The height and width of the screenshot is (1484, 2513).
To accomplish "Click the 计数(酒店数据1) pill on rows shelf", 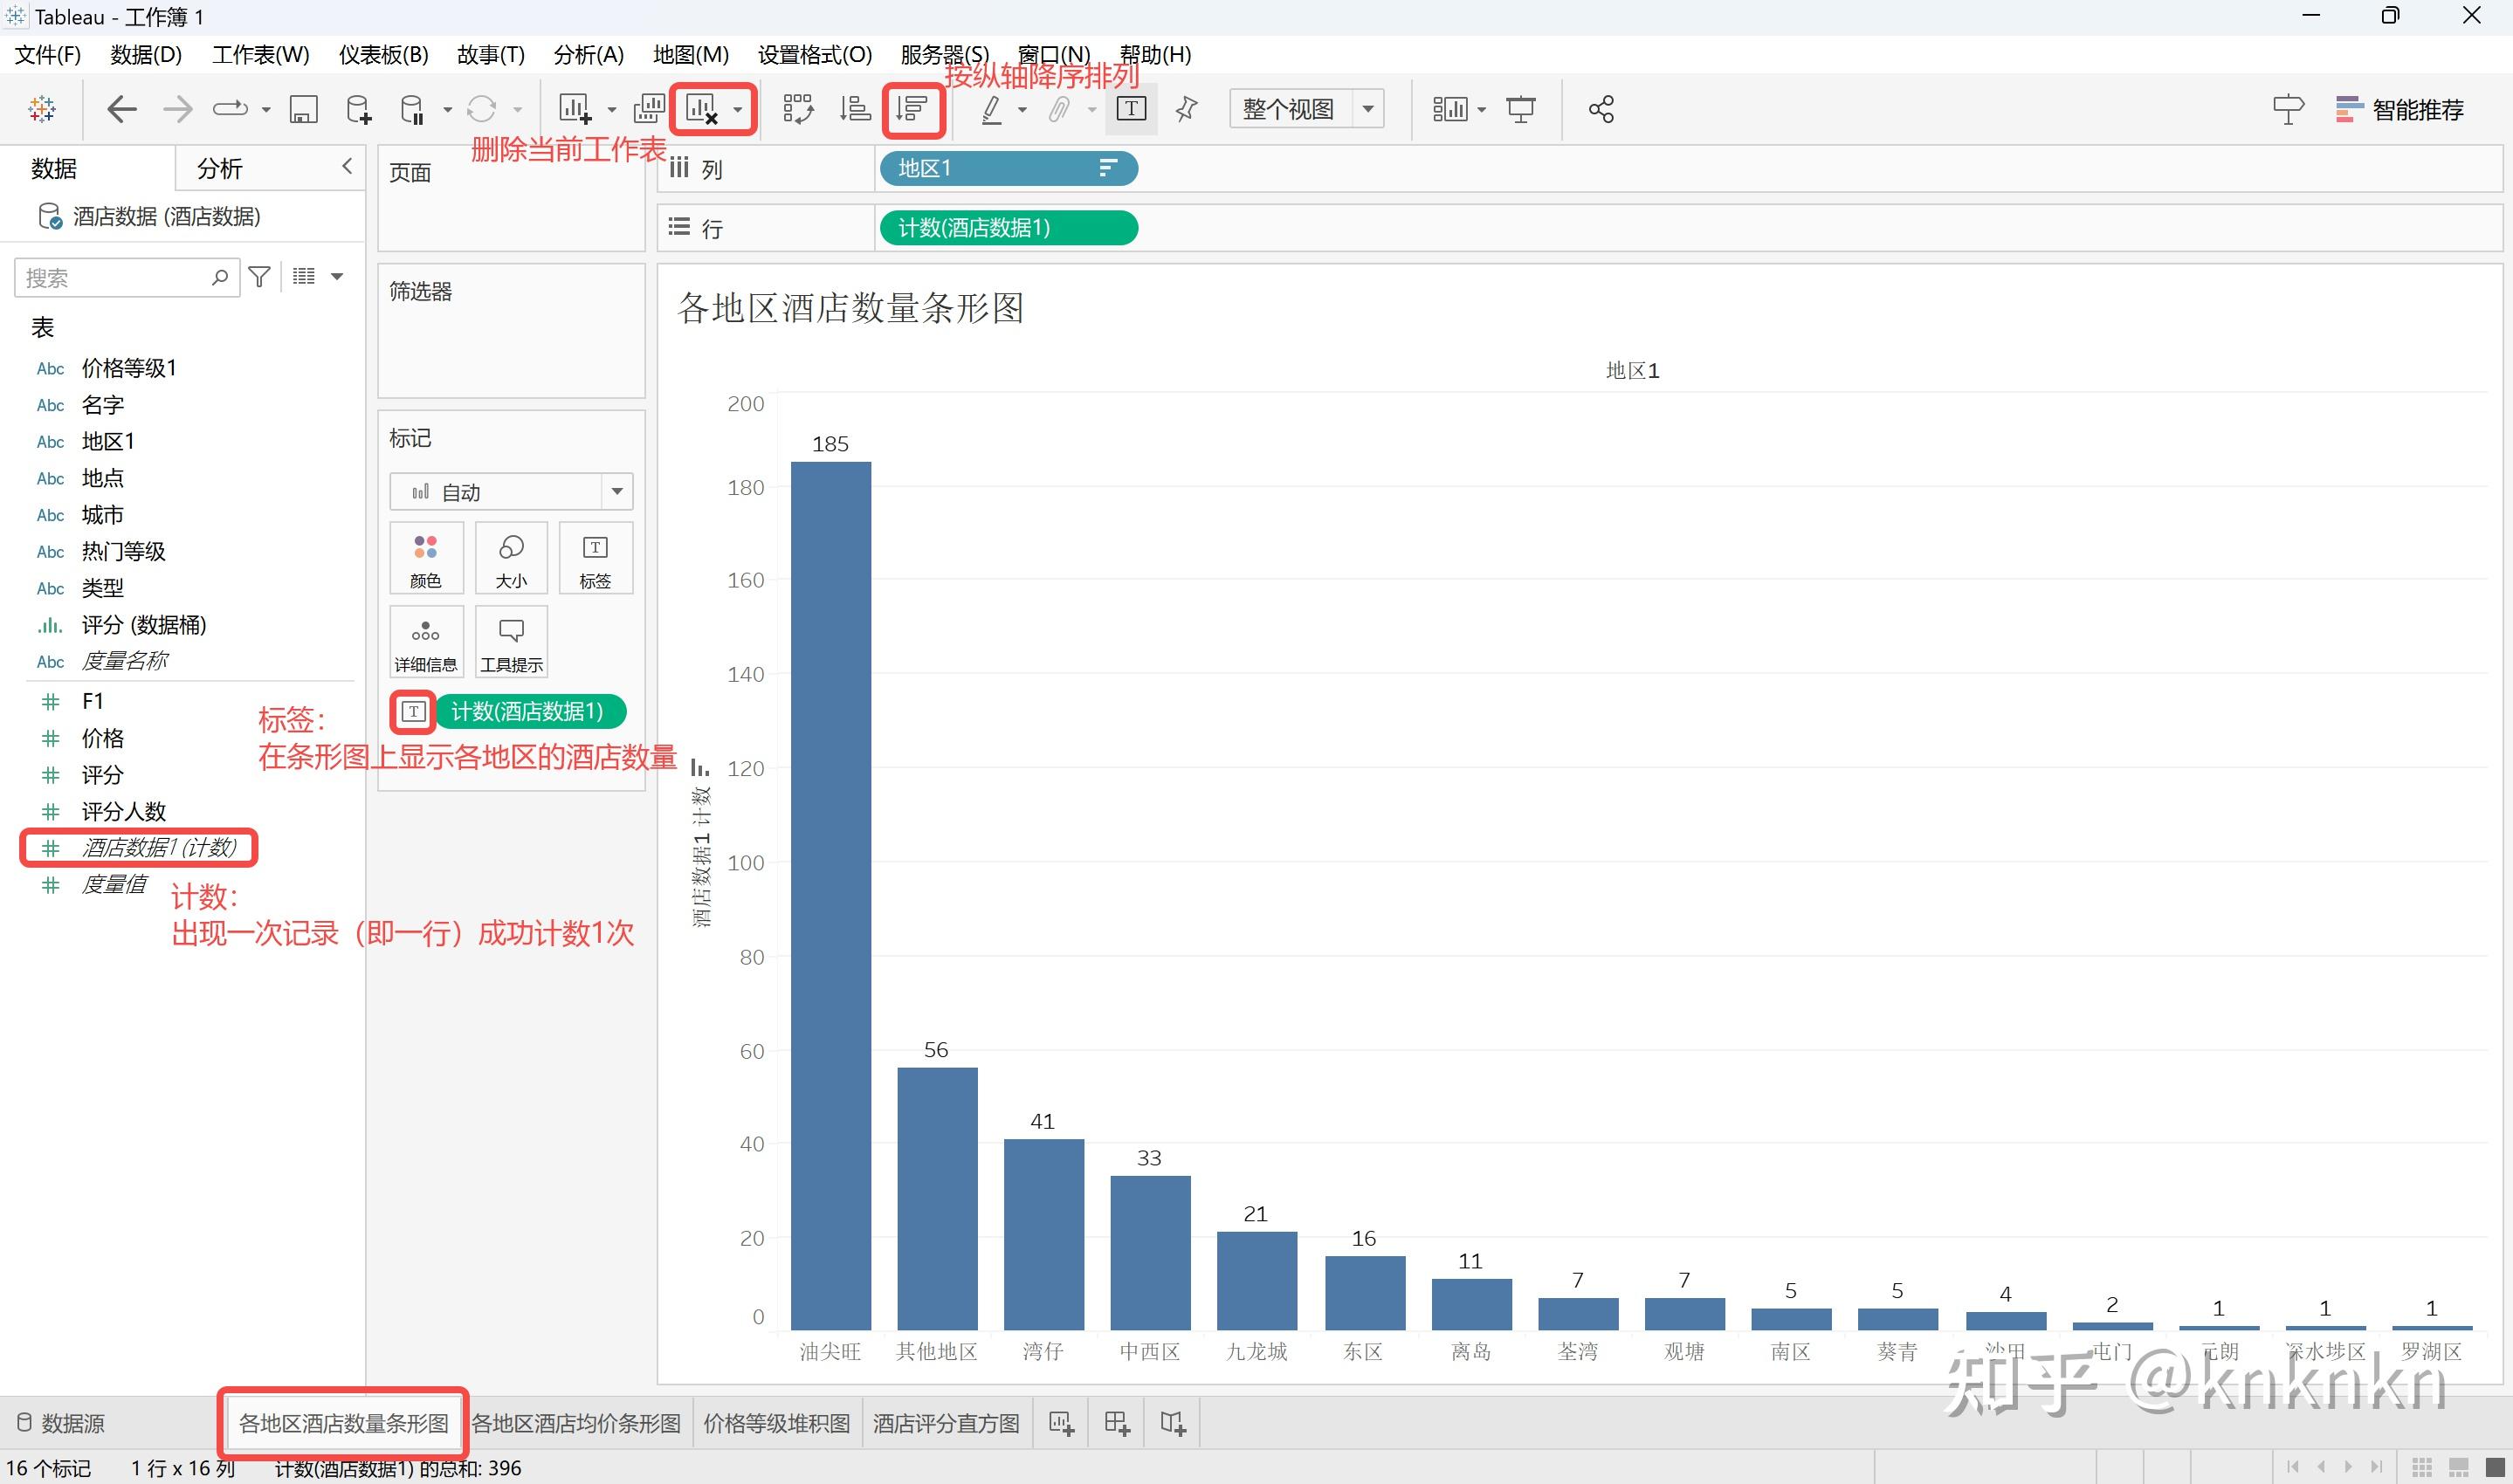I will (x=1008, y=228).
